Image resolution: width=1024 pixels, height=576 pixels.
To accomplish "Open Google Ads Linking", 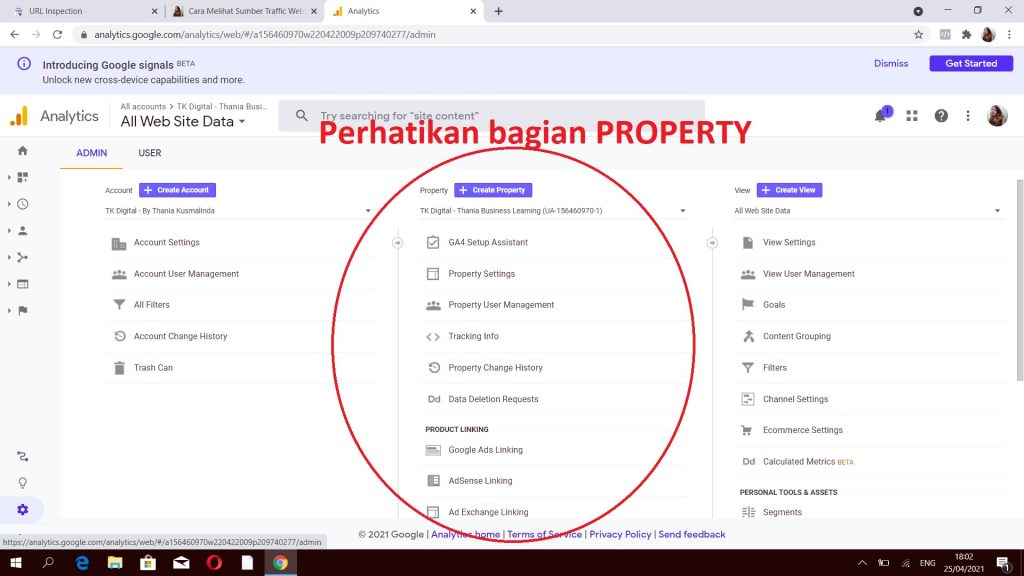I will (485, 450).
